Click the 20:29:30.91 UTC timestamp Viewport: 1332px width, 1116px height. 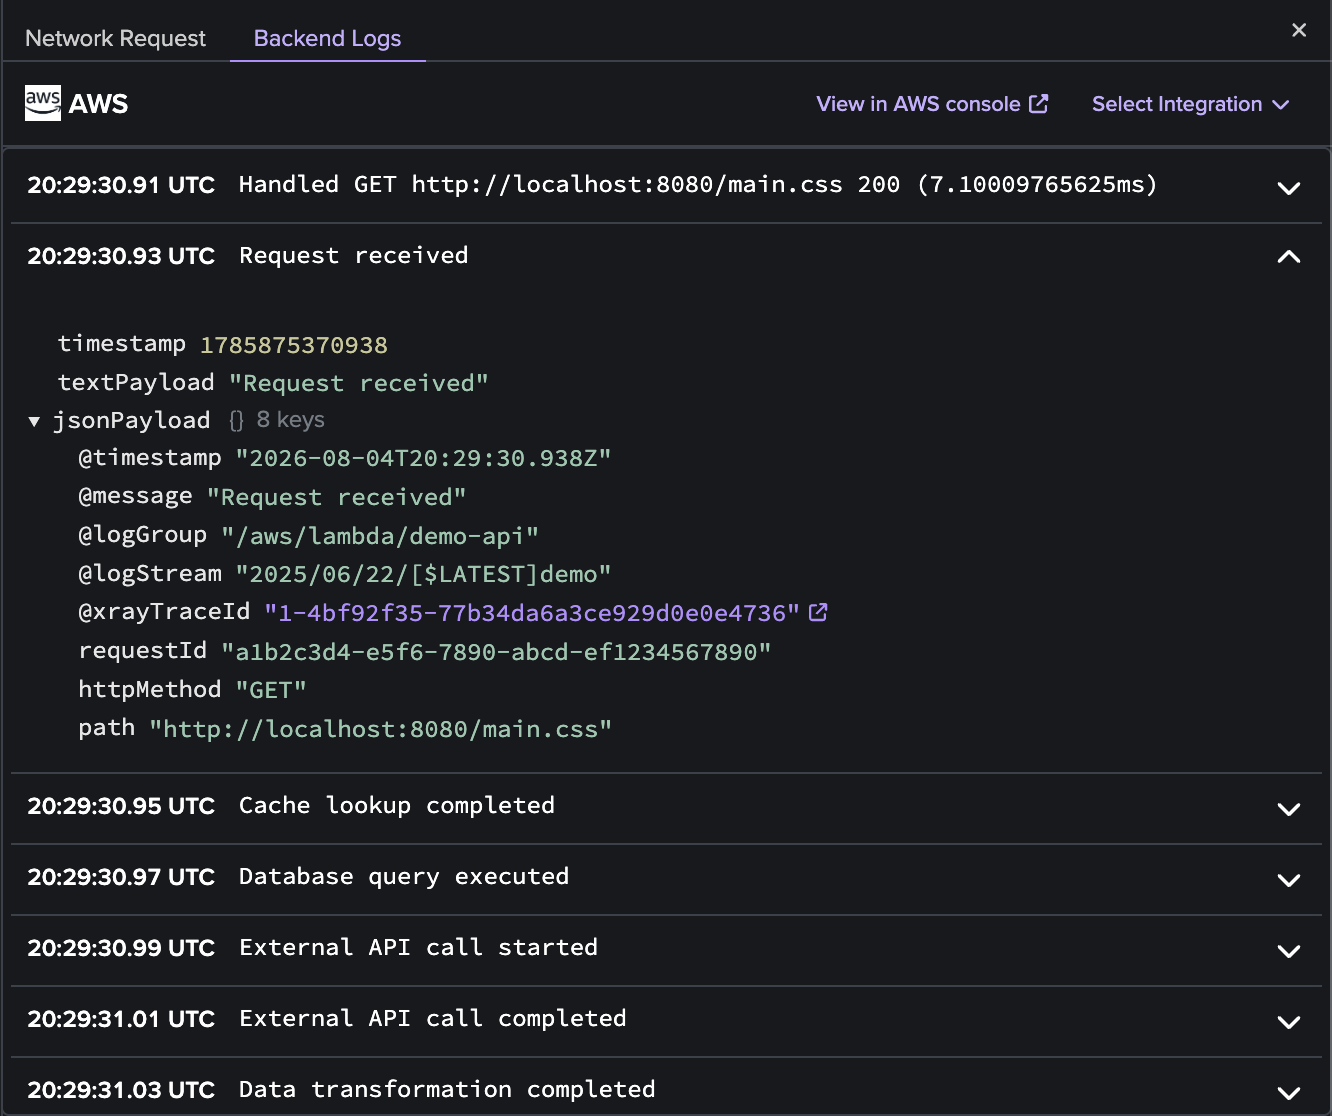pos(121,185)
